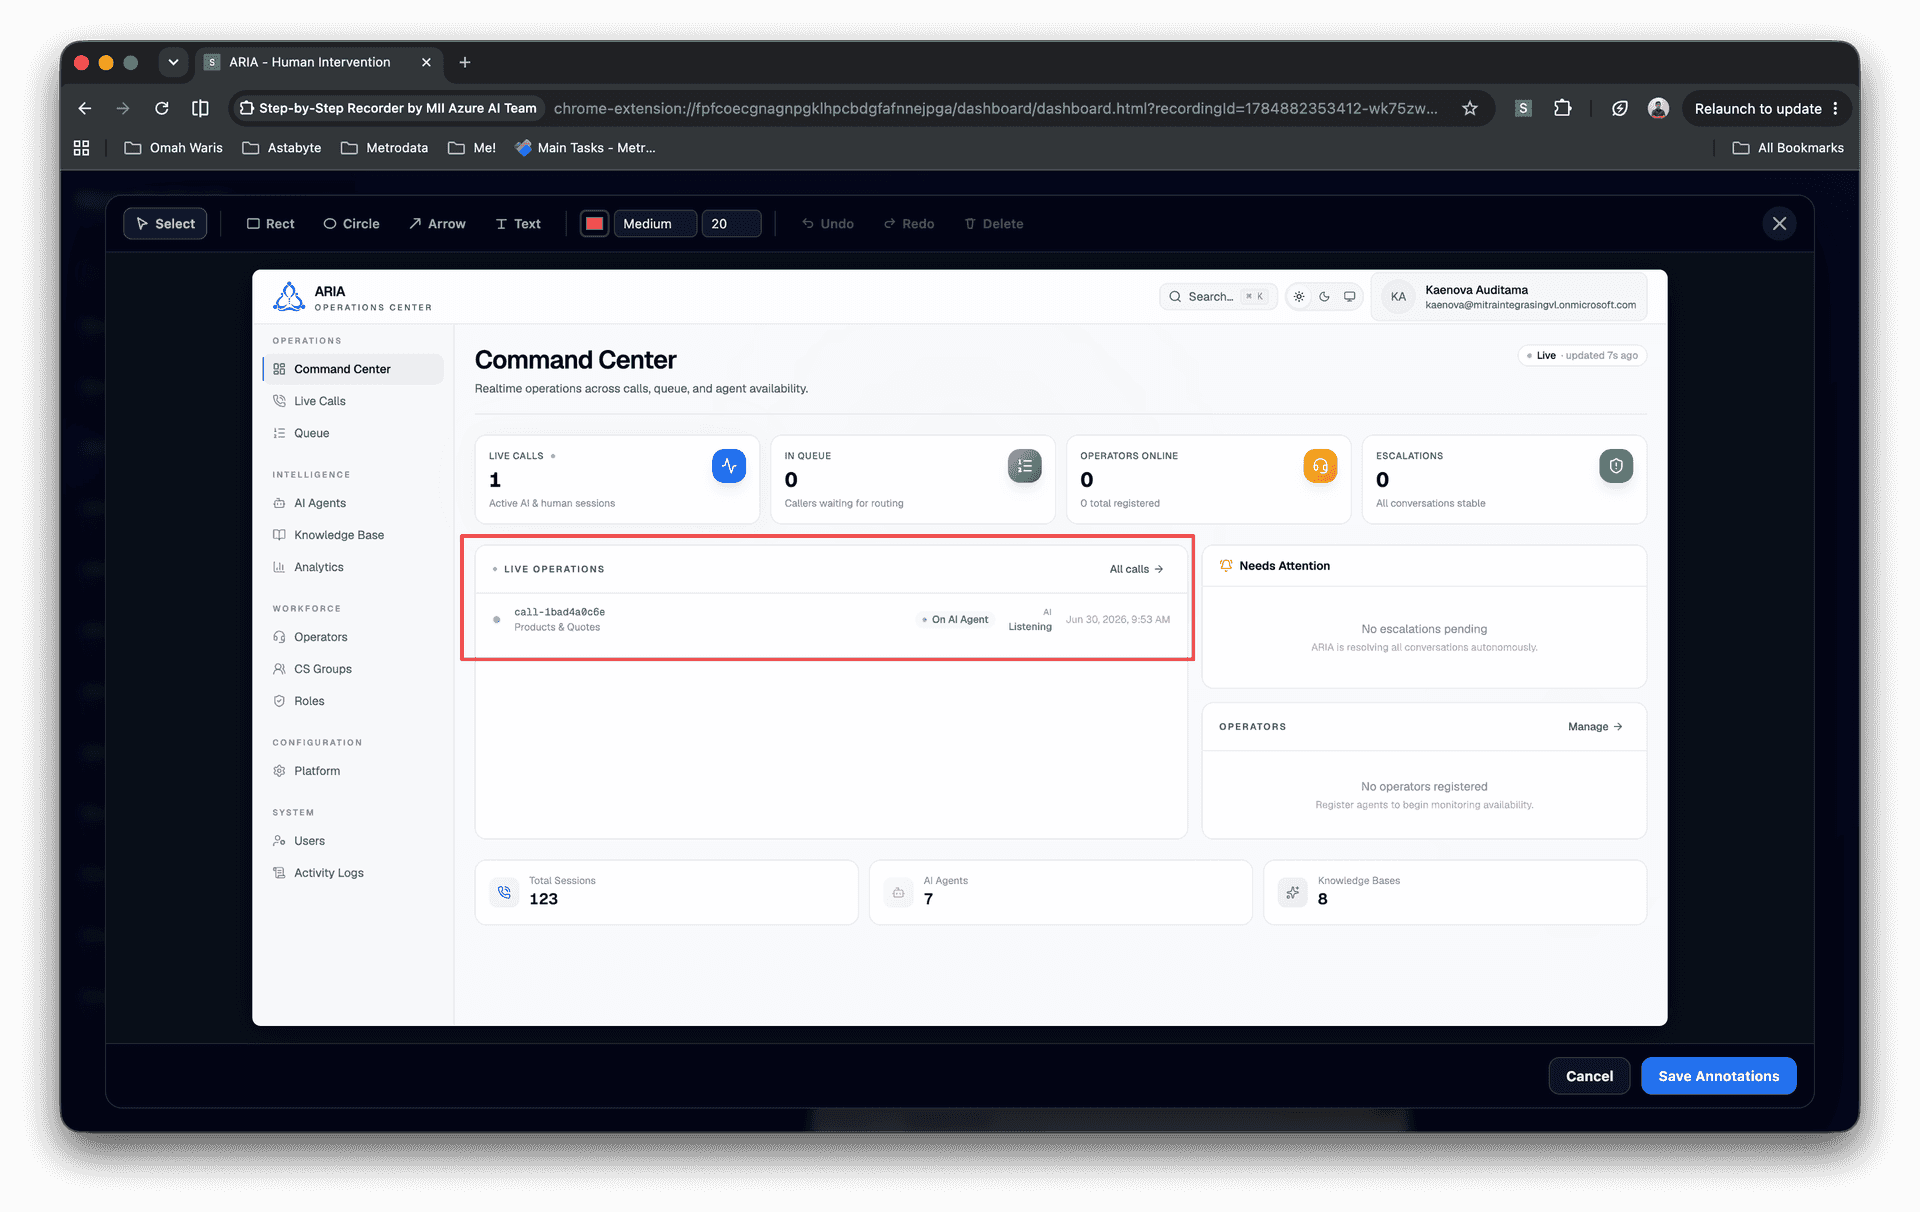Open Activity Logs in sidebar
Screen dimensions: 1920x1212
353,873
